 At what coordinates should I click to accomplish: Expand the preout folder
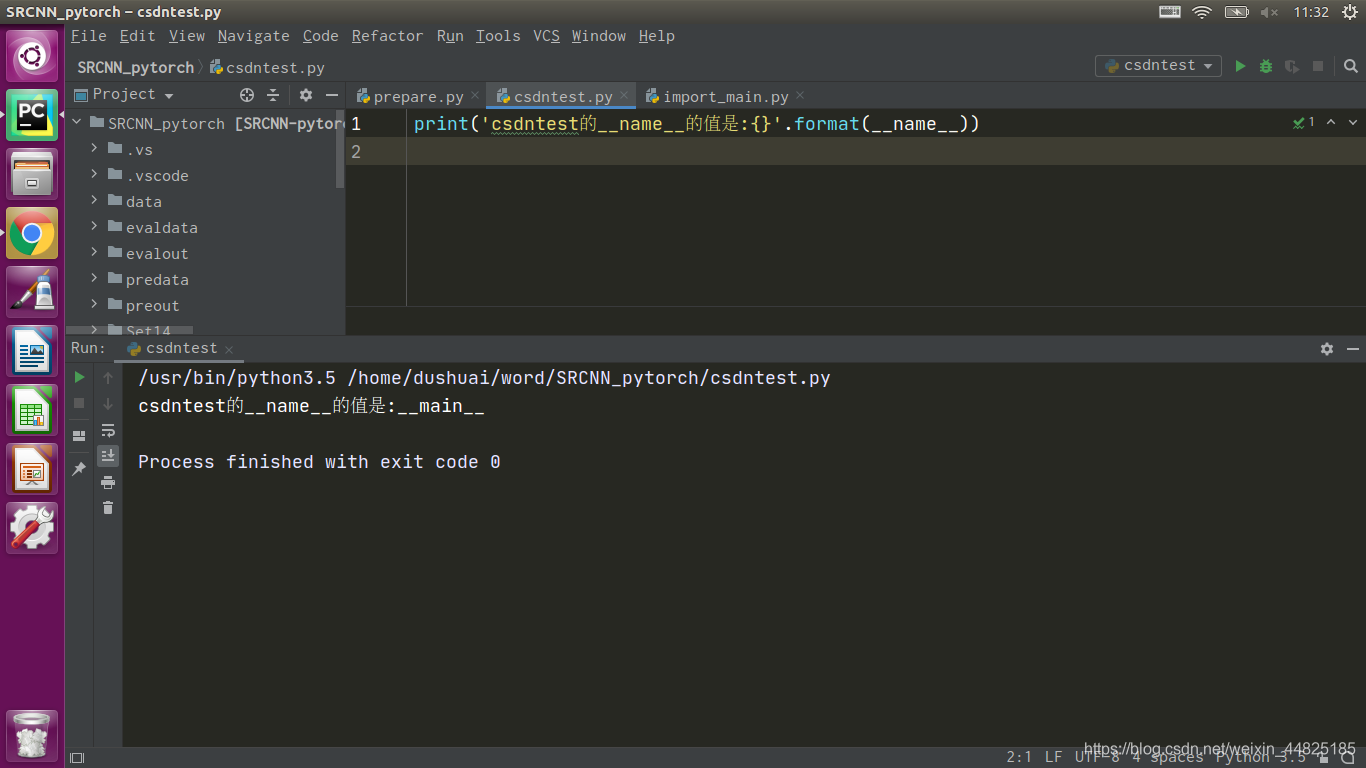pyautogui.click(x=94, y=304)
